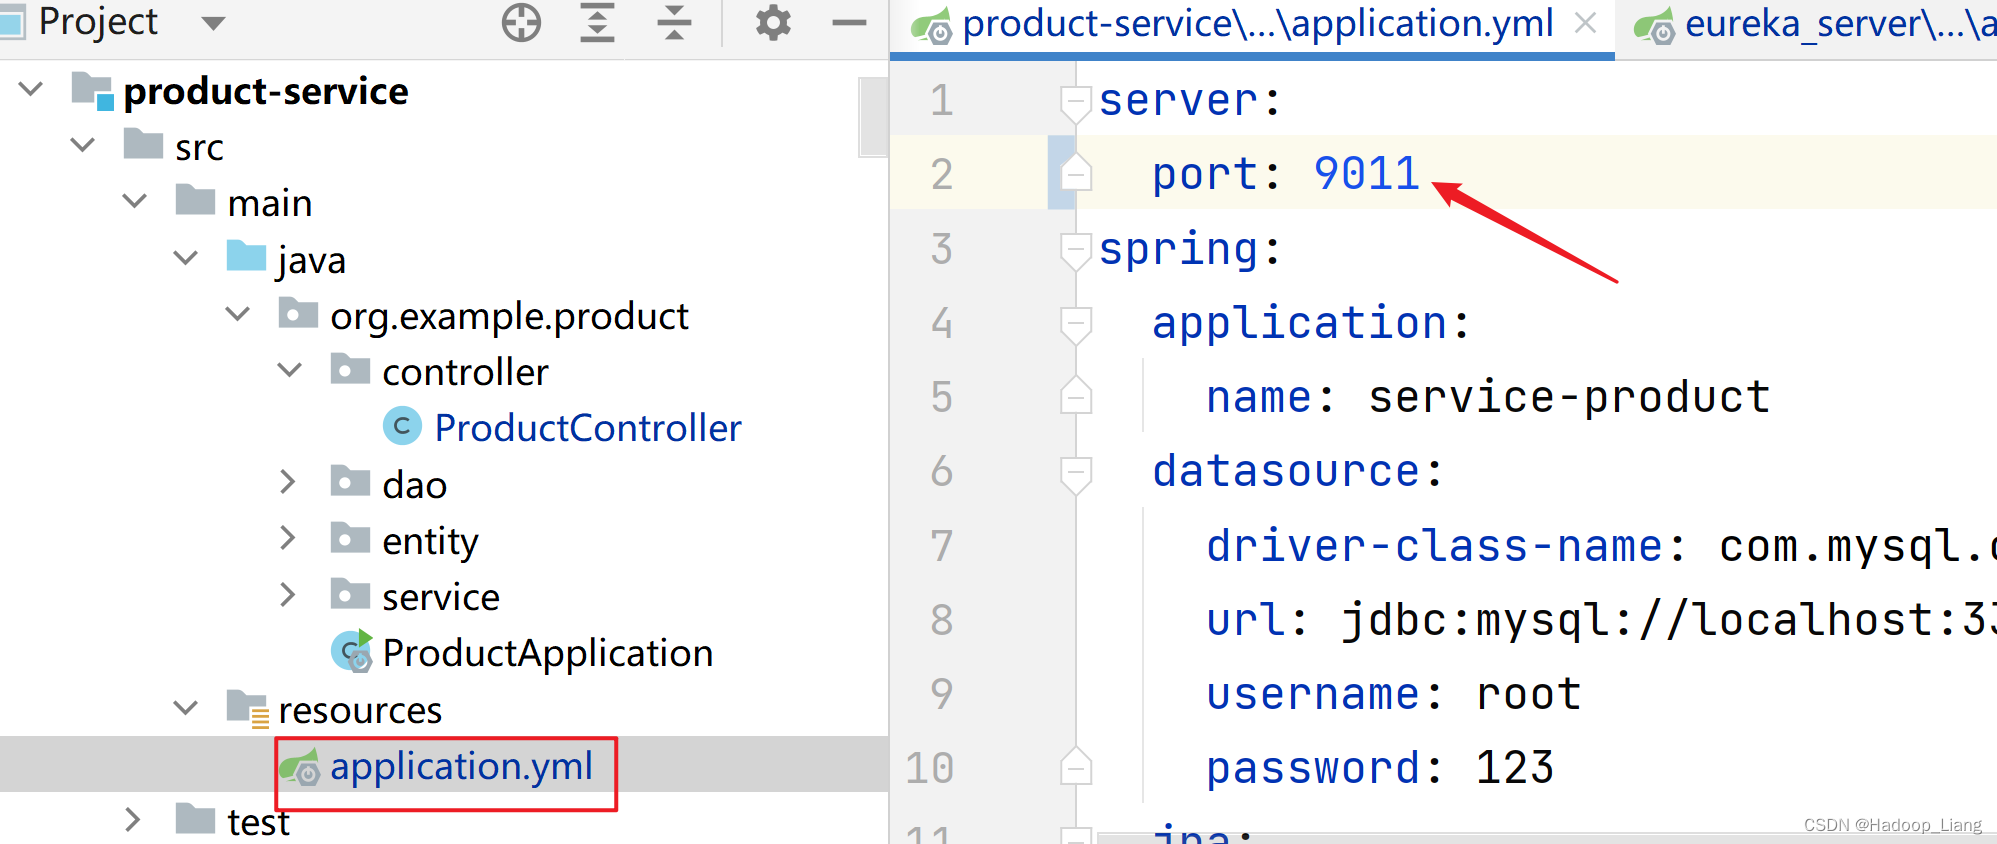Expand the dao package folder
Screen dimensions: 1997x844
(288, 483)
